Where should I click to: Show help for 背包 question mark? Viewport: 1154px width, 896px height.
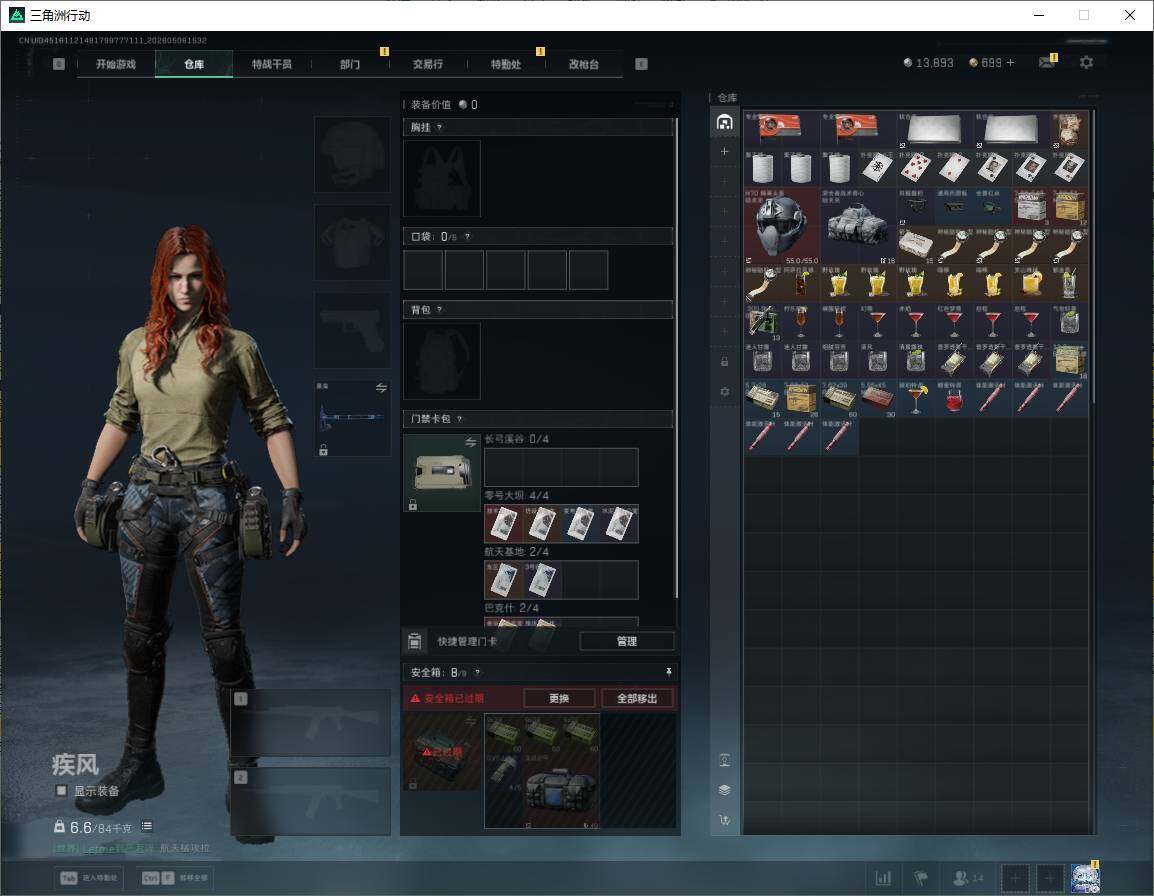[x=439, y=309]
